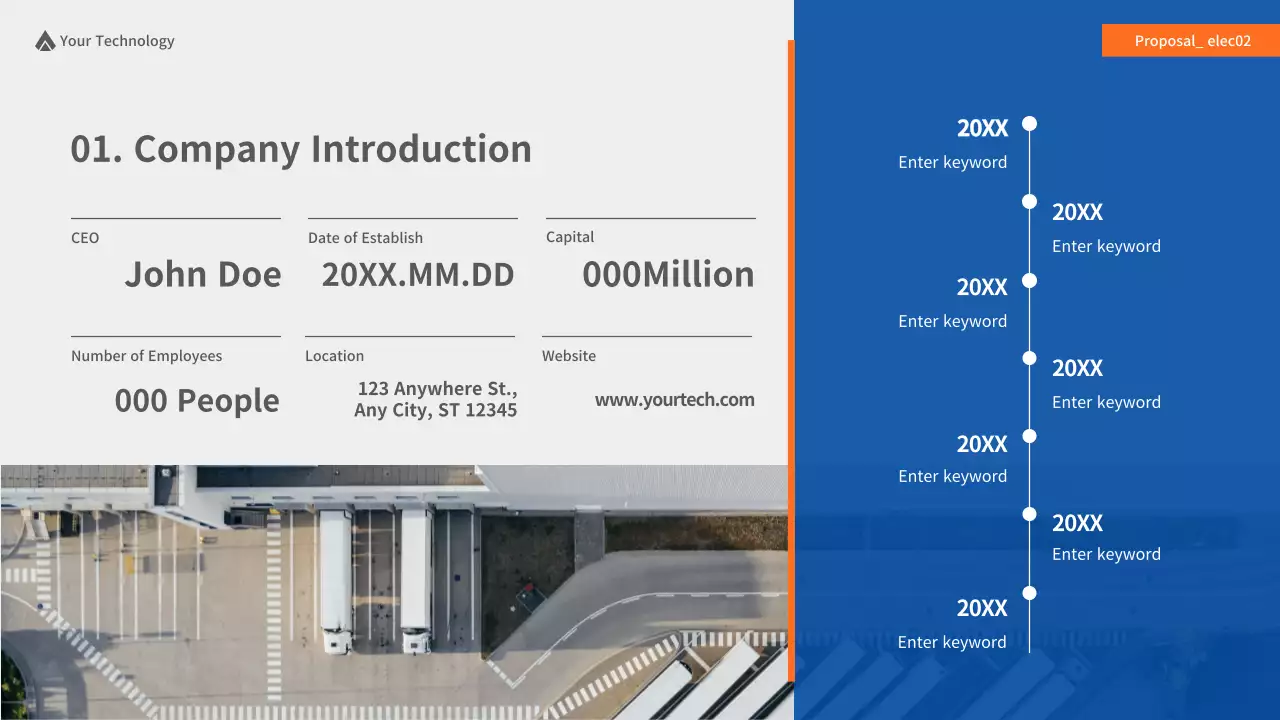Click the orange Proposal_ elec02 tag
The height and width of the screenshot is (720, 1280).
click(1191, 40)
